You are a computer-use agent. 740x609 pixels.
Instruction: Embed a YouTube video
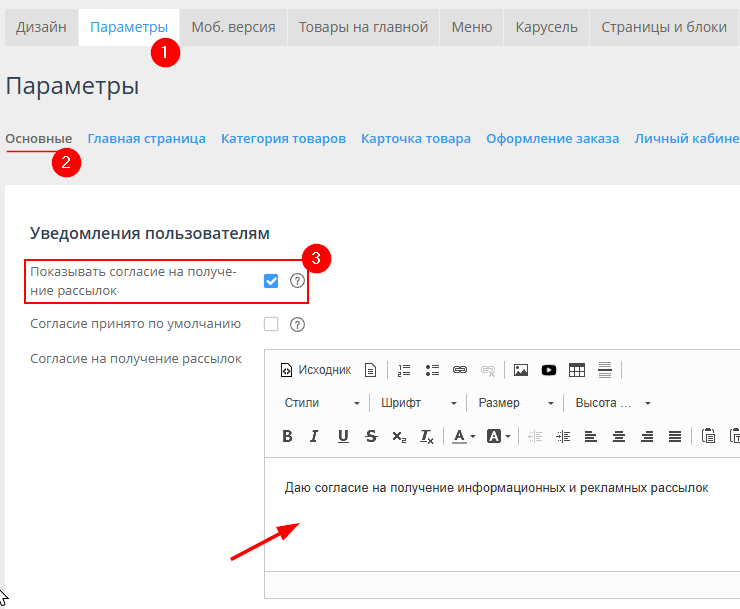[x=548, y=370]
